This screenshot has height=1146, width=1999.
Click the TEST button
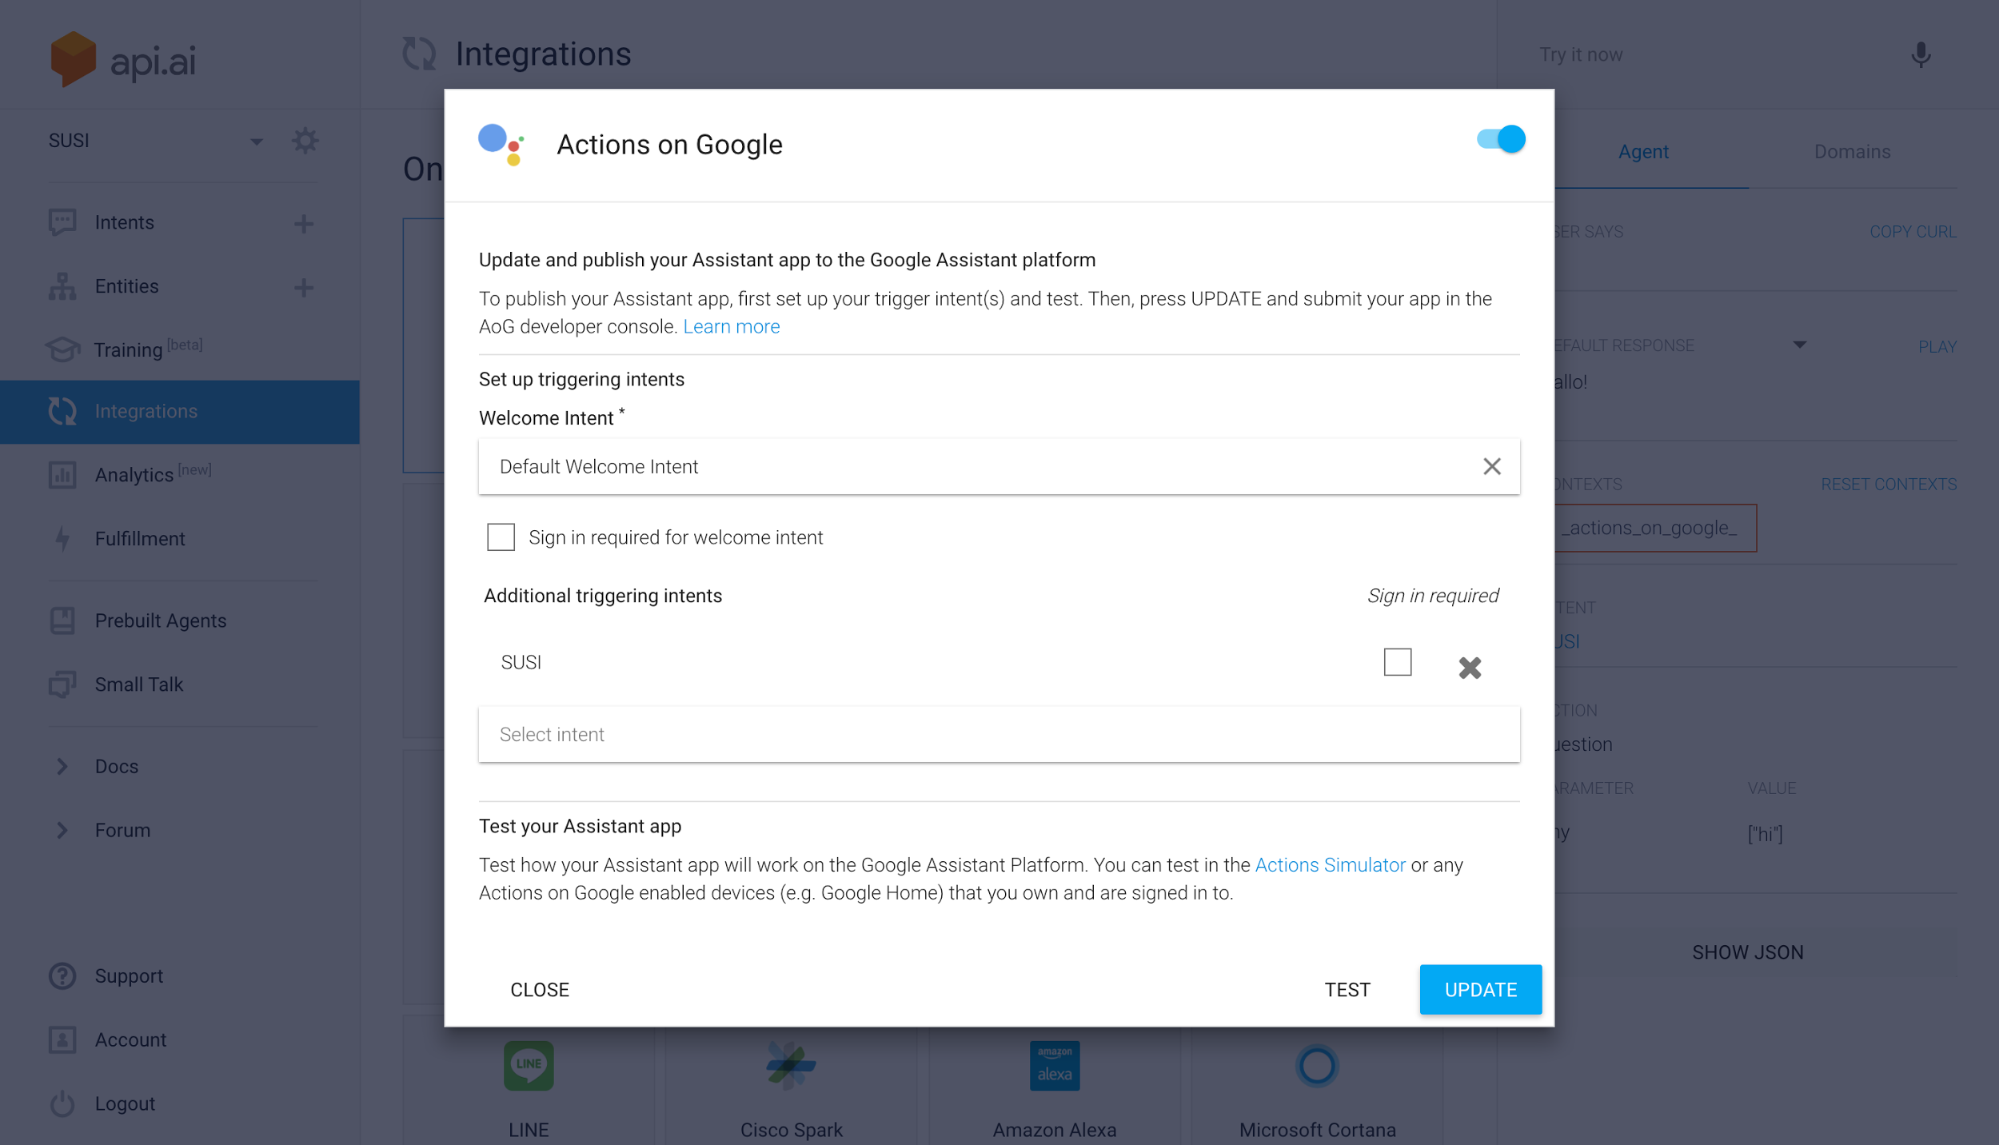[1346, 989]
